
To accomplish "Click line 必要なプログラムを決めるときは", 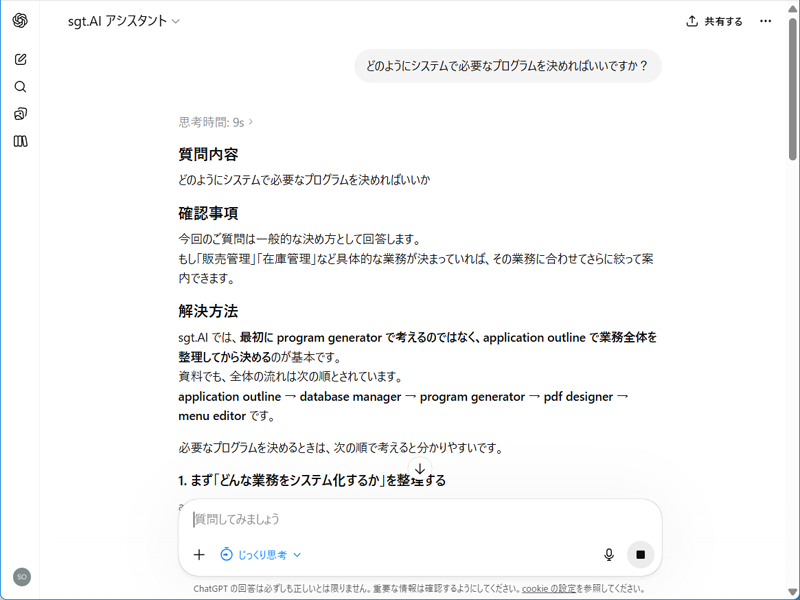I will [x=341, y=448].
